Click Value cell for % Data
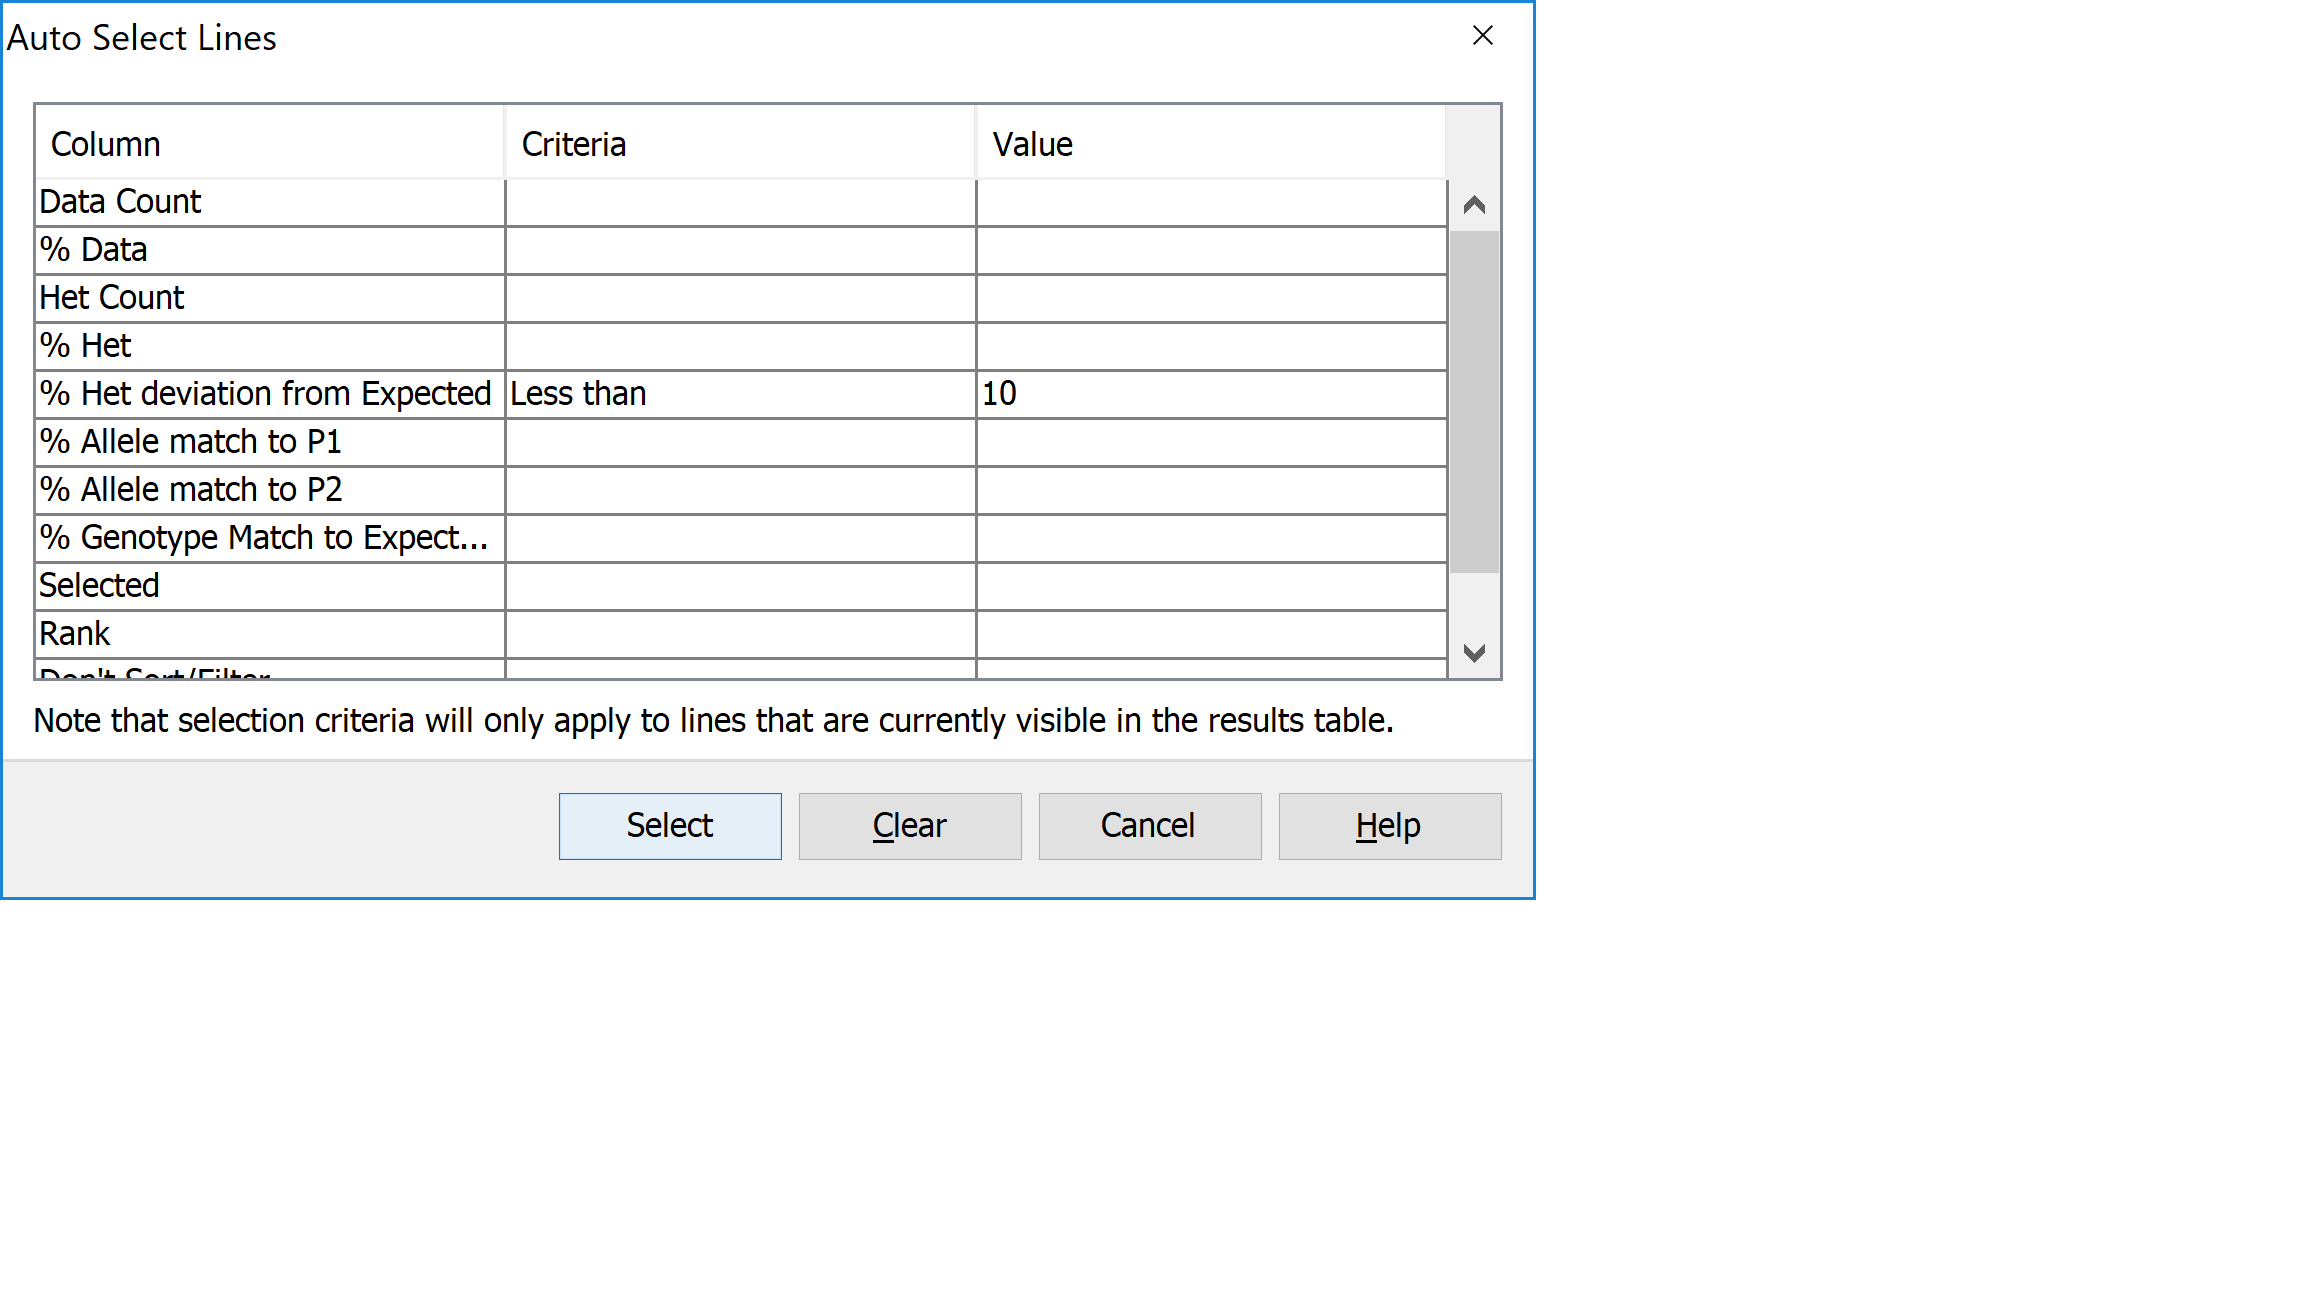 coord(1212,251)
